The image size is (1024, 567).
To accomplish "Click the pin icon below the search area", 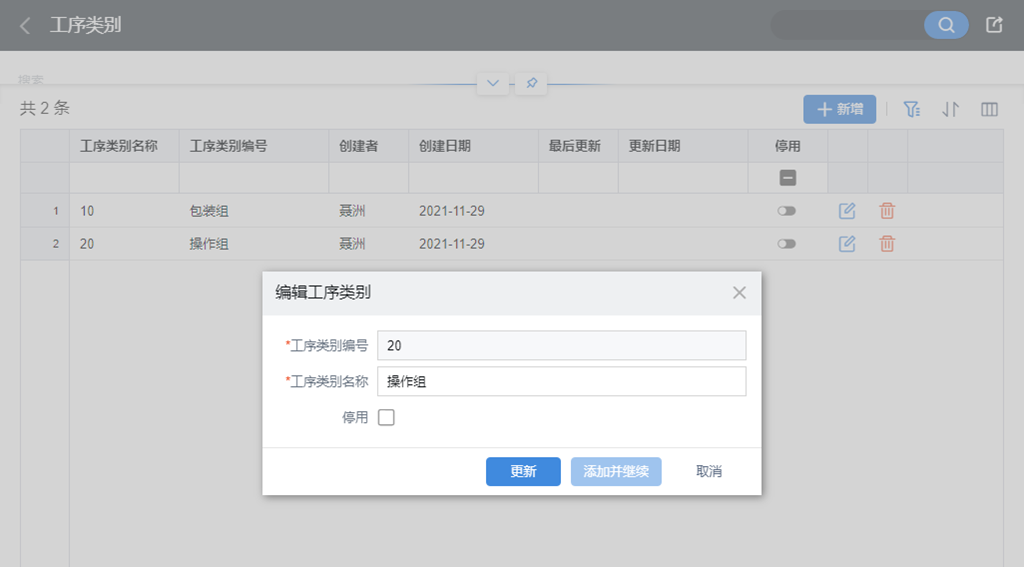I will click(x=532, y=83).
